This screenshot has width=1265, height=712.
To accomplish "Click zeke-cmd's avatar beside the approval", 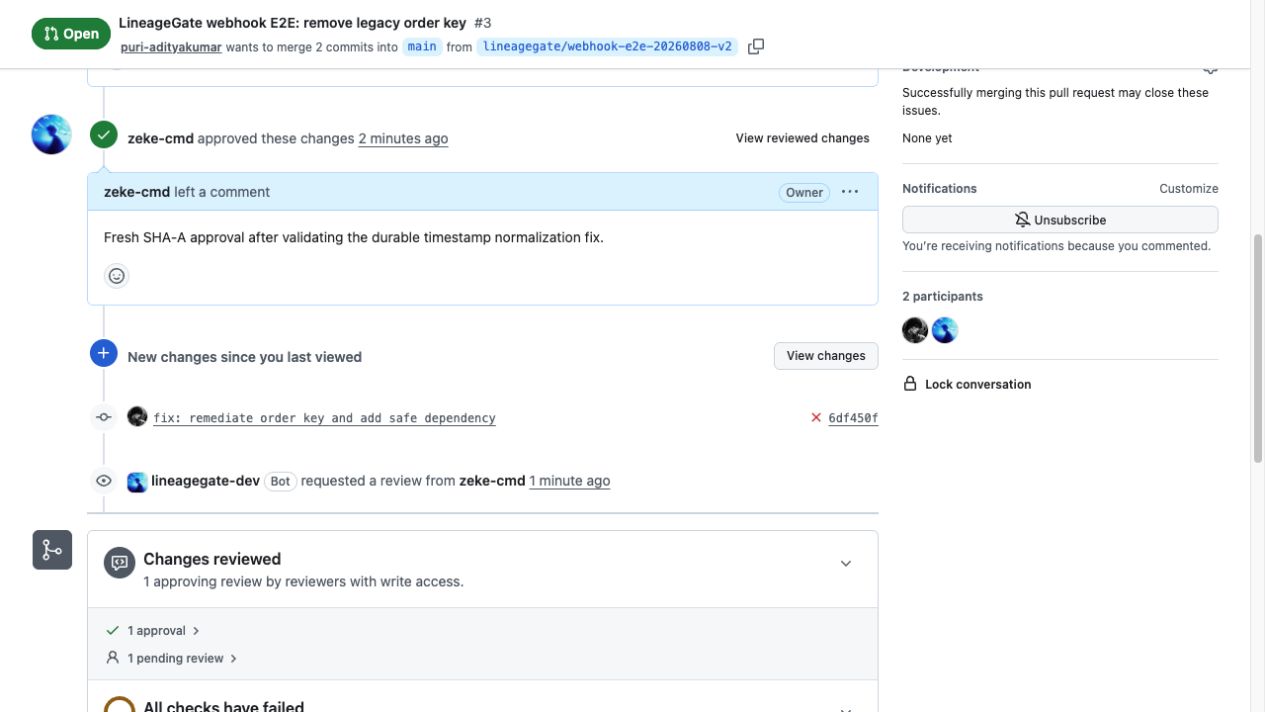I will click(x=51, y=134).
